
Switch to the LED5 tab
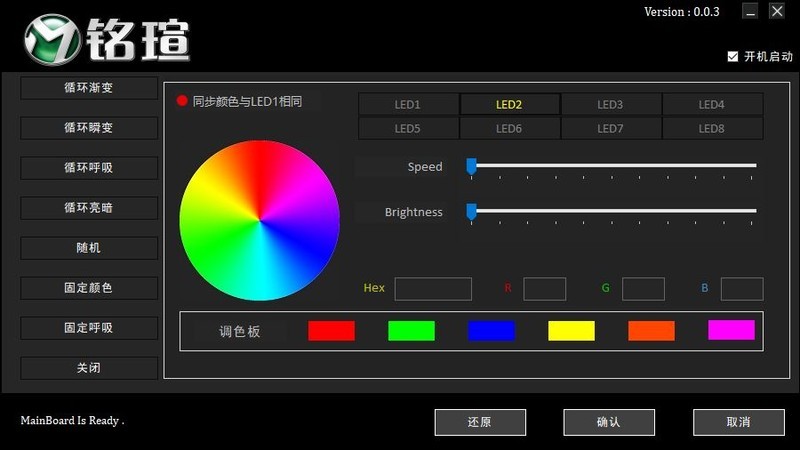(408, 128)
